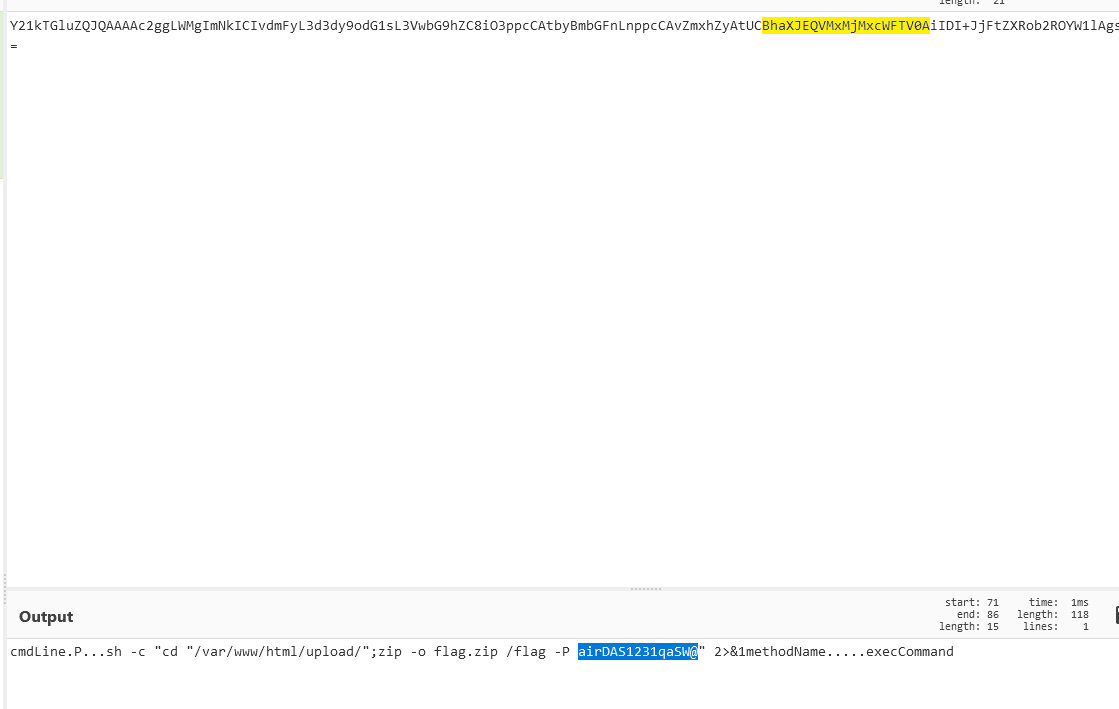Click the '/flag' argument in the output command
The width and height of the screenshot is (1119, 709).
coord(526,651)
